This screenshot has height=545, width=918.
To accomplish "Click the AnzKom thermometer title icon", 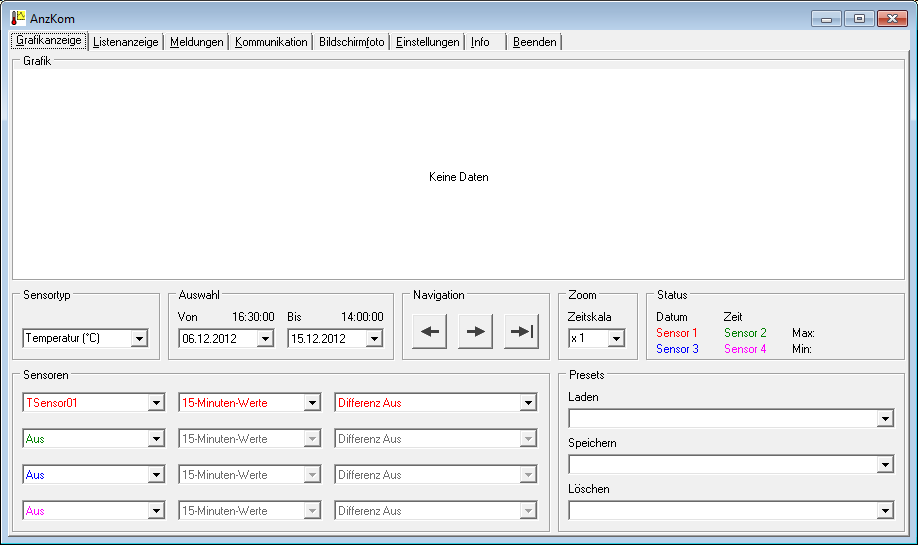I will [18, 18].
